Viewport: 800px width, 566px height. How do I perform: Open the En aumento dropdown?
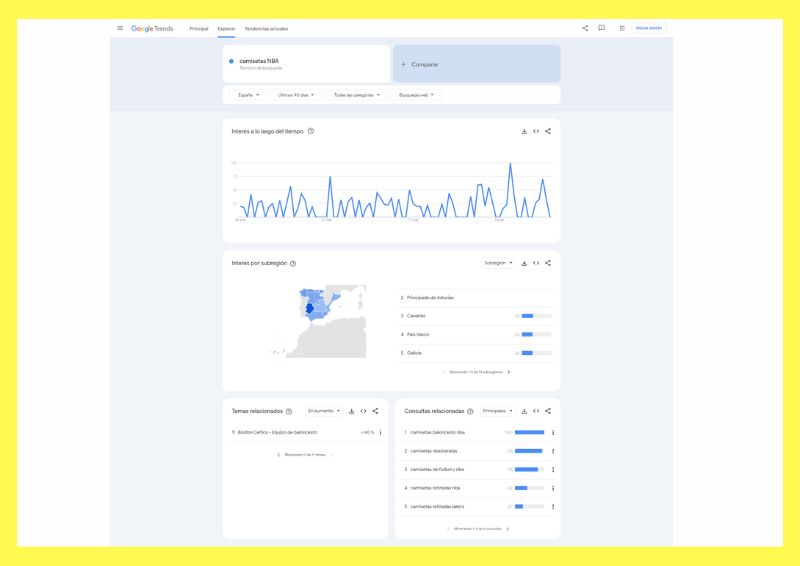click(x=324, y=411)
